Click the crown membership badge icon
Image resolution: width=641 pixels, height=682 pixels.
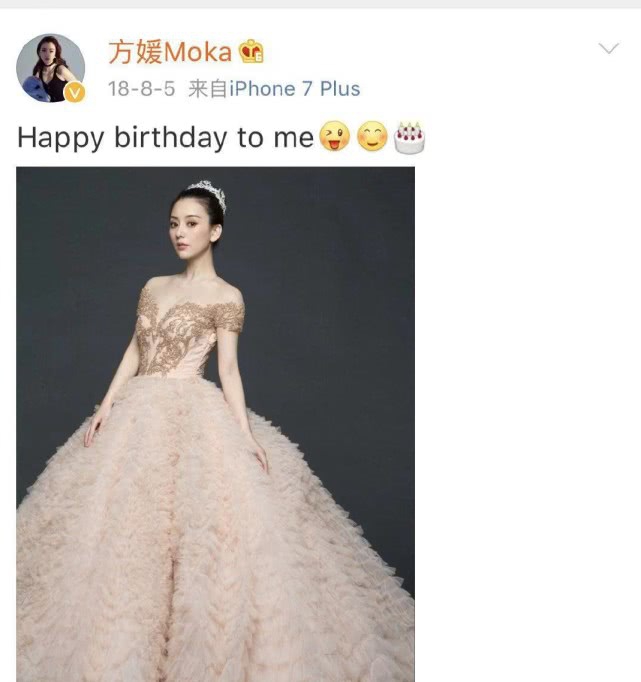pos(251,51)
